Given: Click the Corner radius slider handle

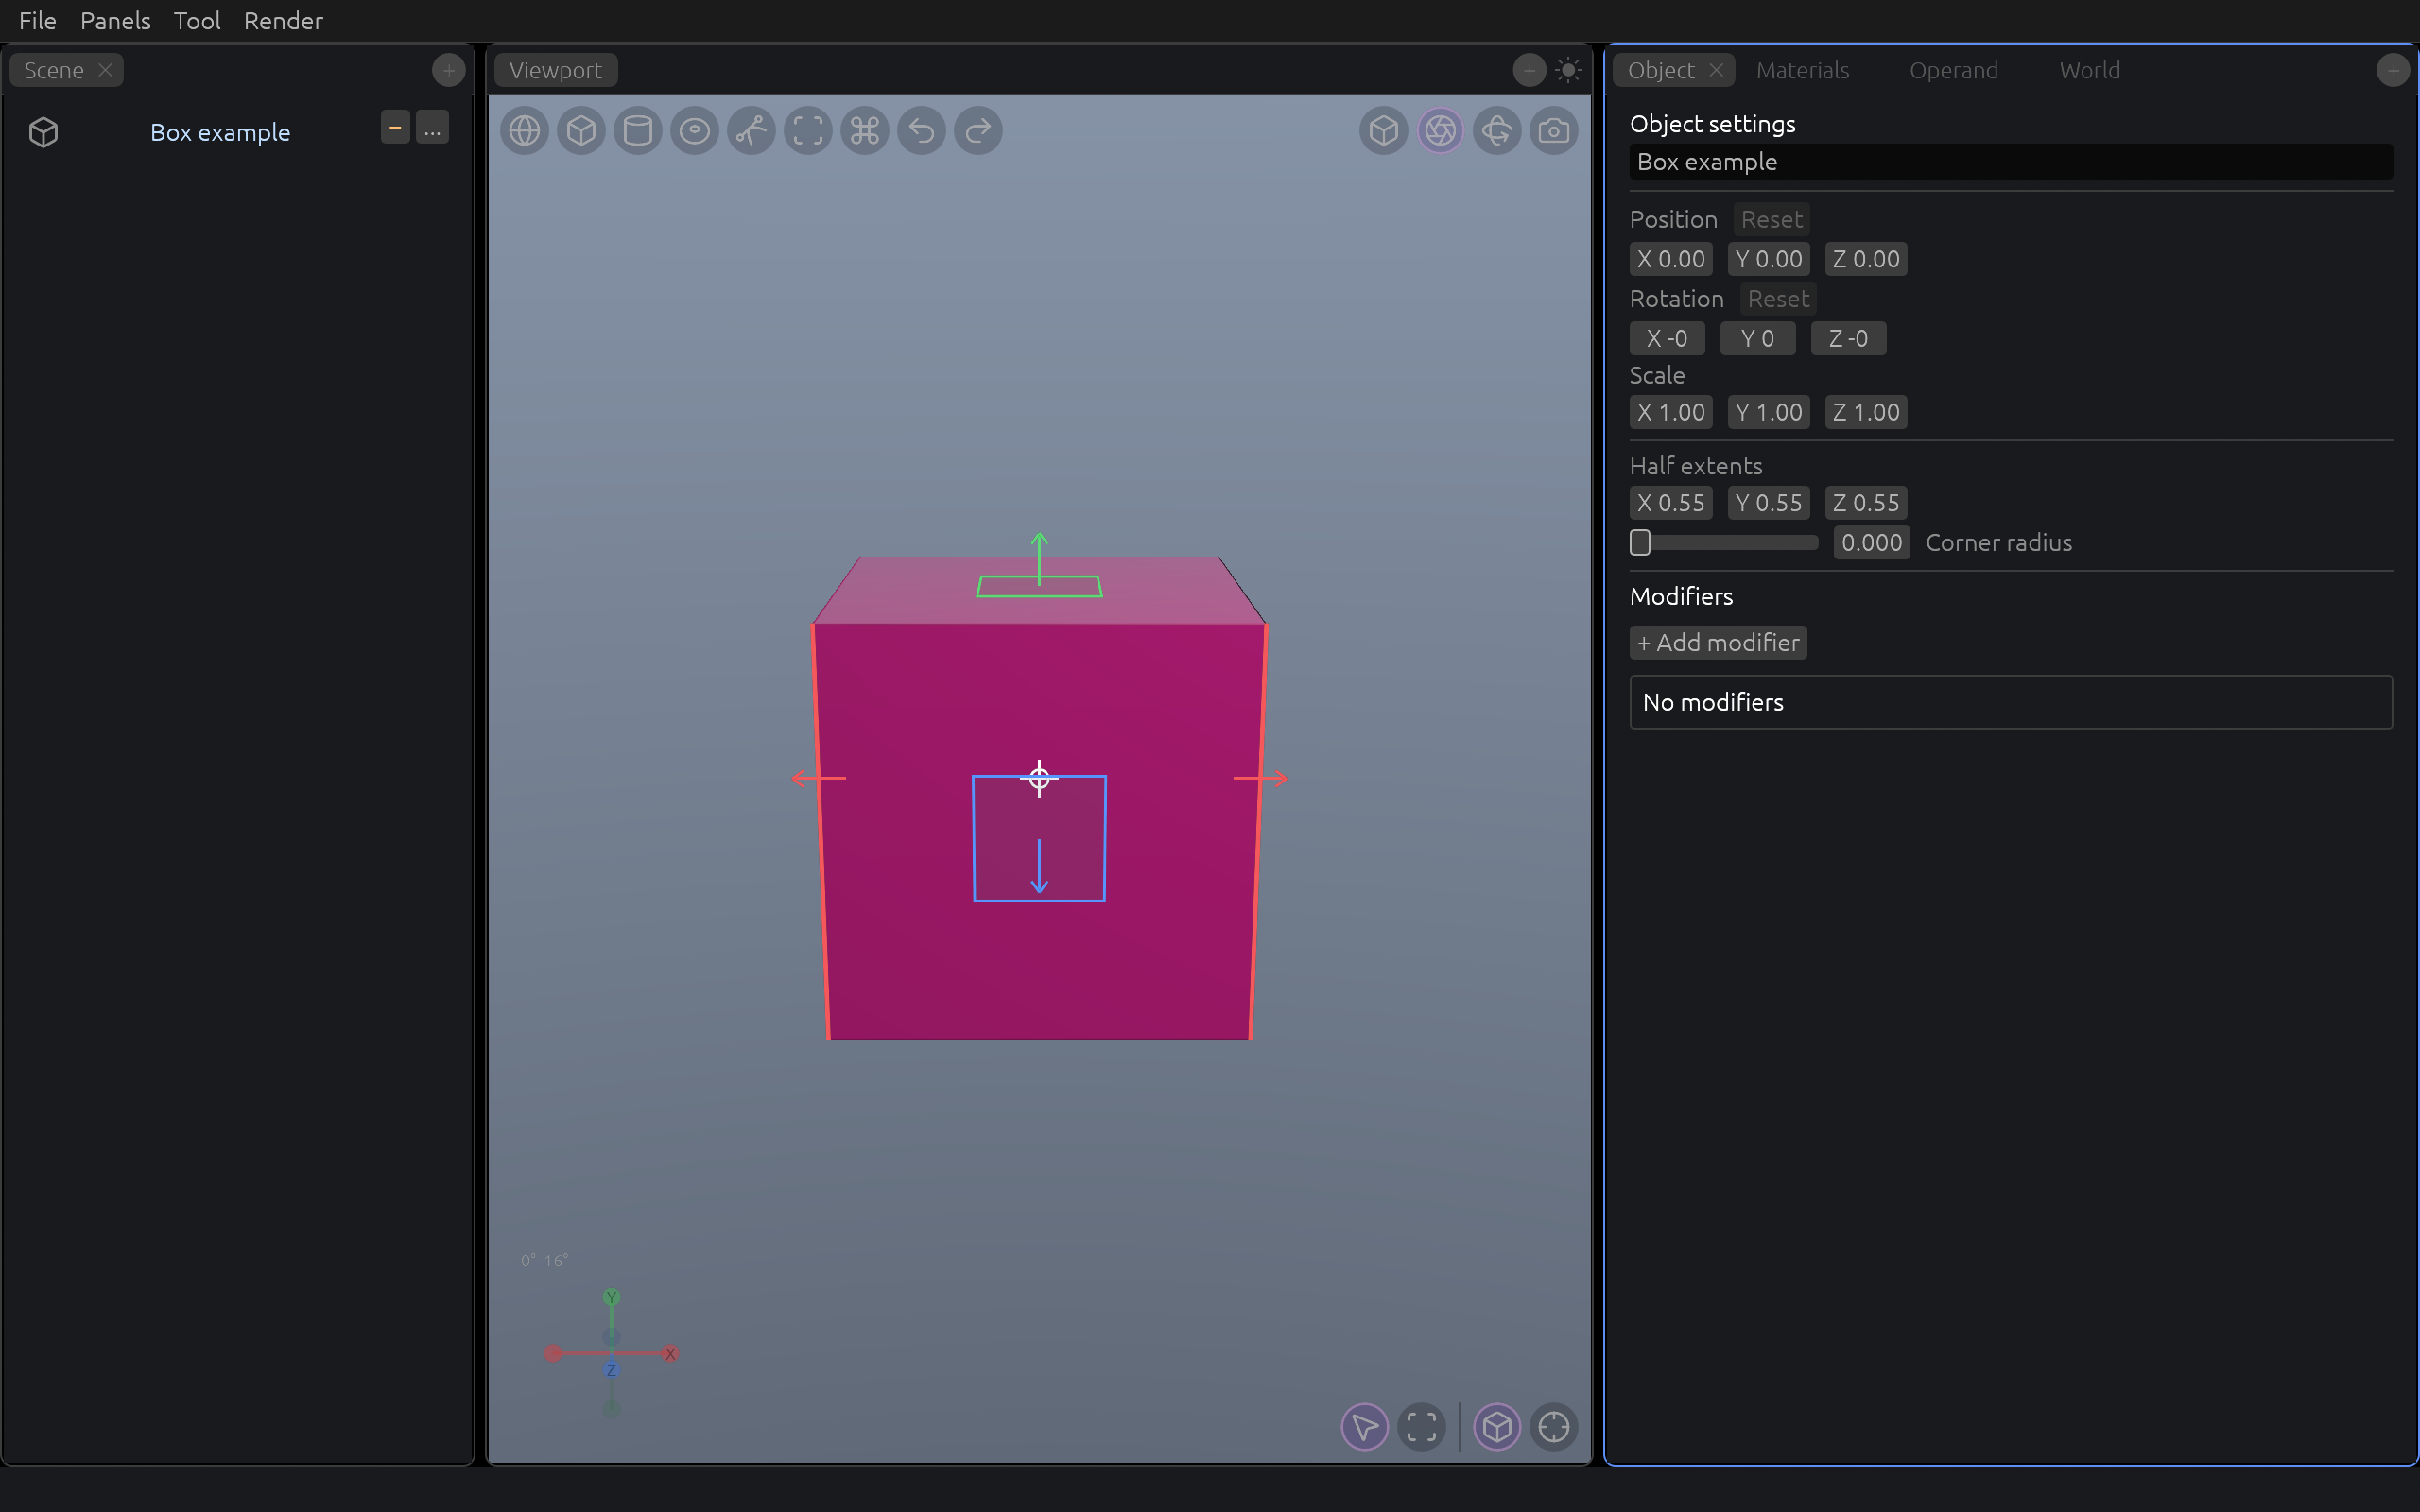Looking at the screenshot, I should 1640,543.
